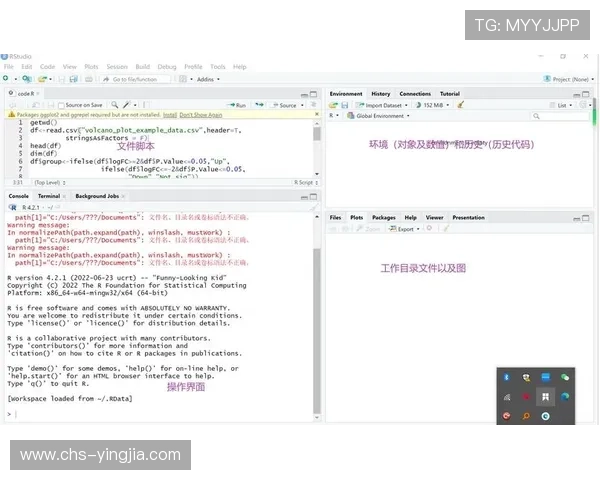Click the broom icon to clear Environment objects

[x=461, y=105]
